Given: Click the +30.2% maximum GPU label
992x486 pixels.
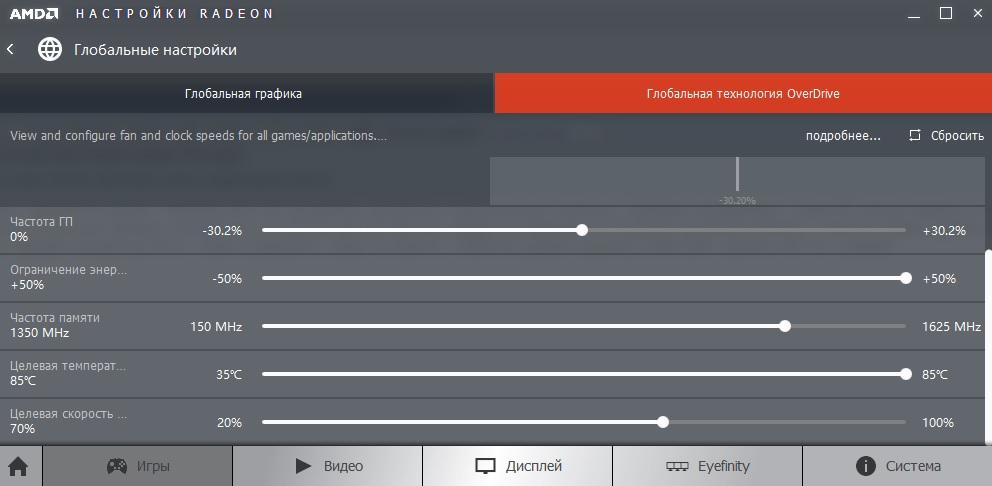Looking at the screenshot, I should point(945,230).
